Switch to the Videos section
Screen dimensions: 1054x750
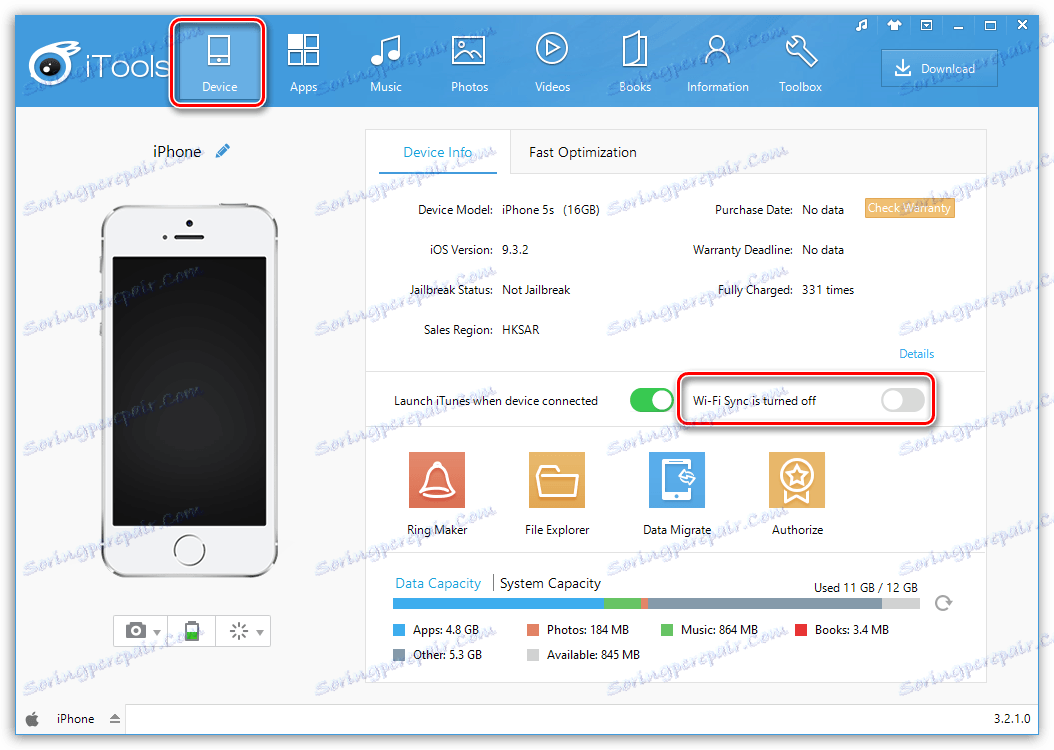552,63
